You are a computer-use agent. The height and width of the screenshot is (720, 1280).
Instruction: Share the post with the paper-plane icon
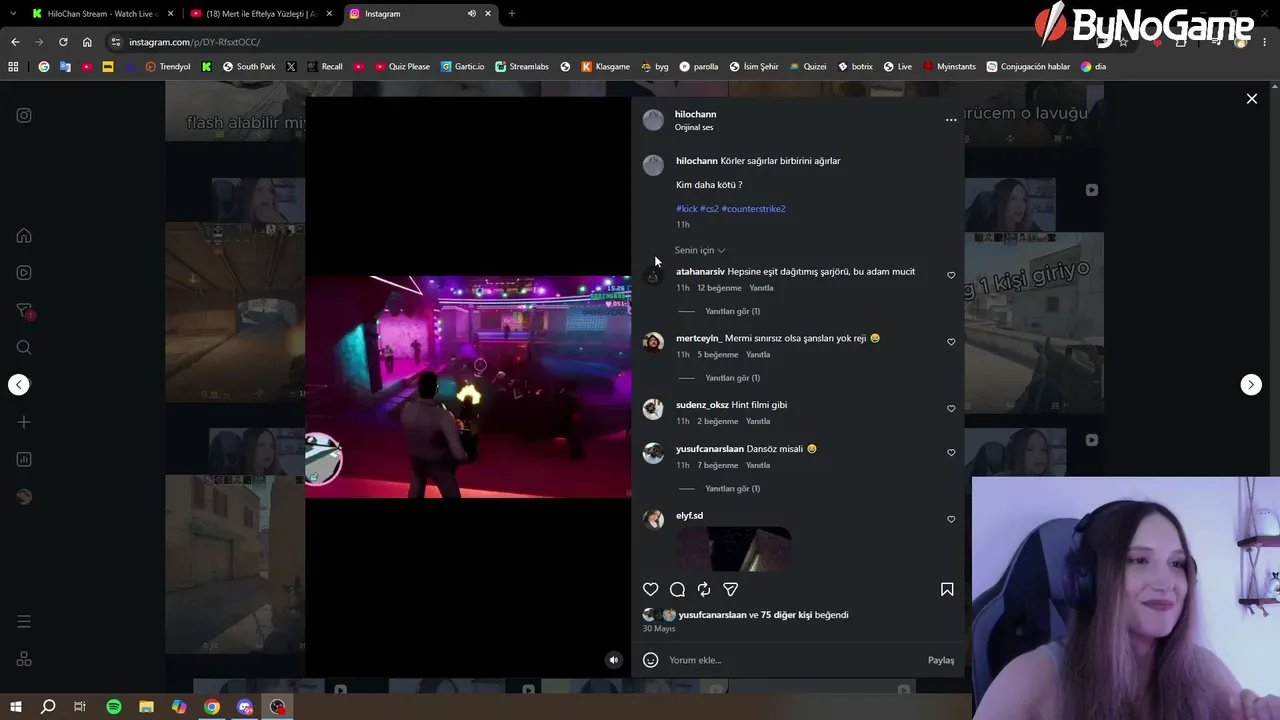tap(731, 590)
